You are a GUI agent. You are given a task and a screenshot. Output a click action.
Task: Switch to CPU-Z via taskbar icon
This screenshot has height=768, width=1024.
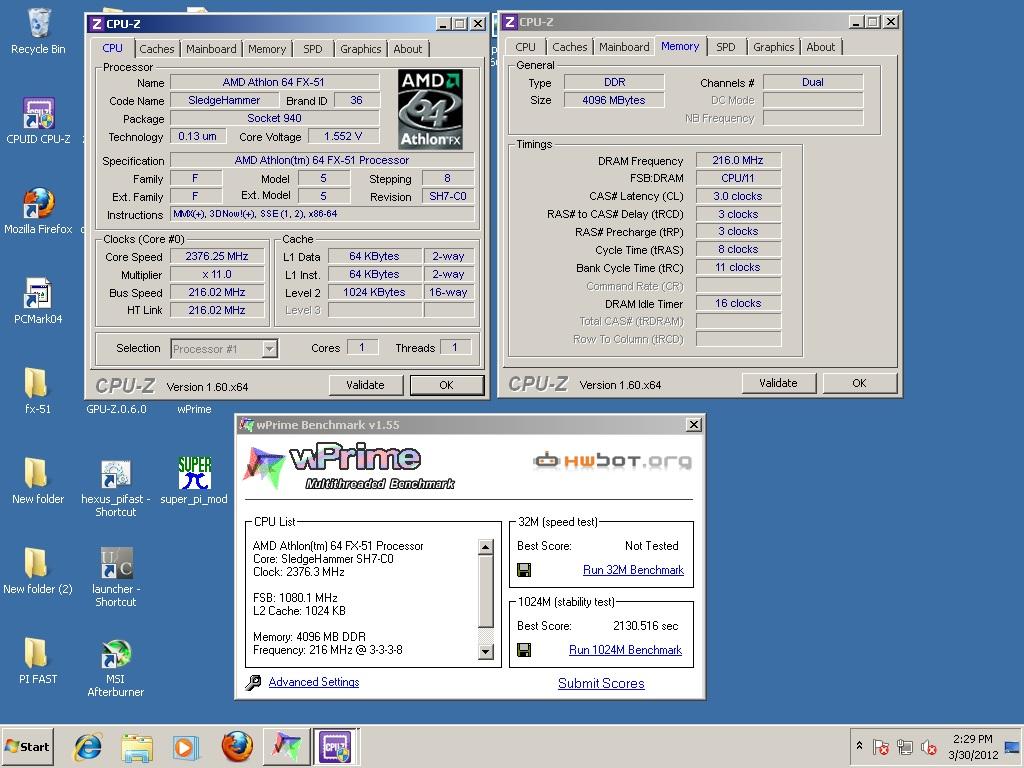pyautogui.click(x=335, y=746)
